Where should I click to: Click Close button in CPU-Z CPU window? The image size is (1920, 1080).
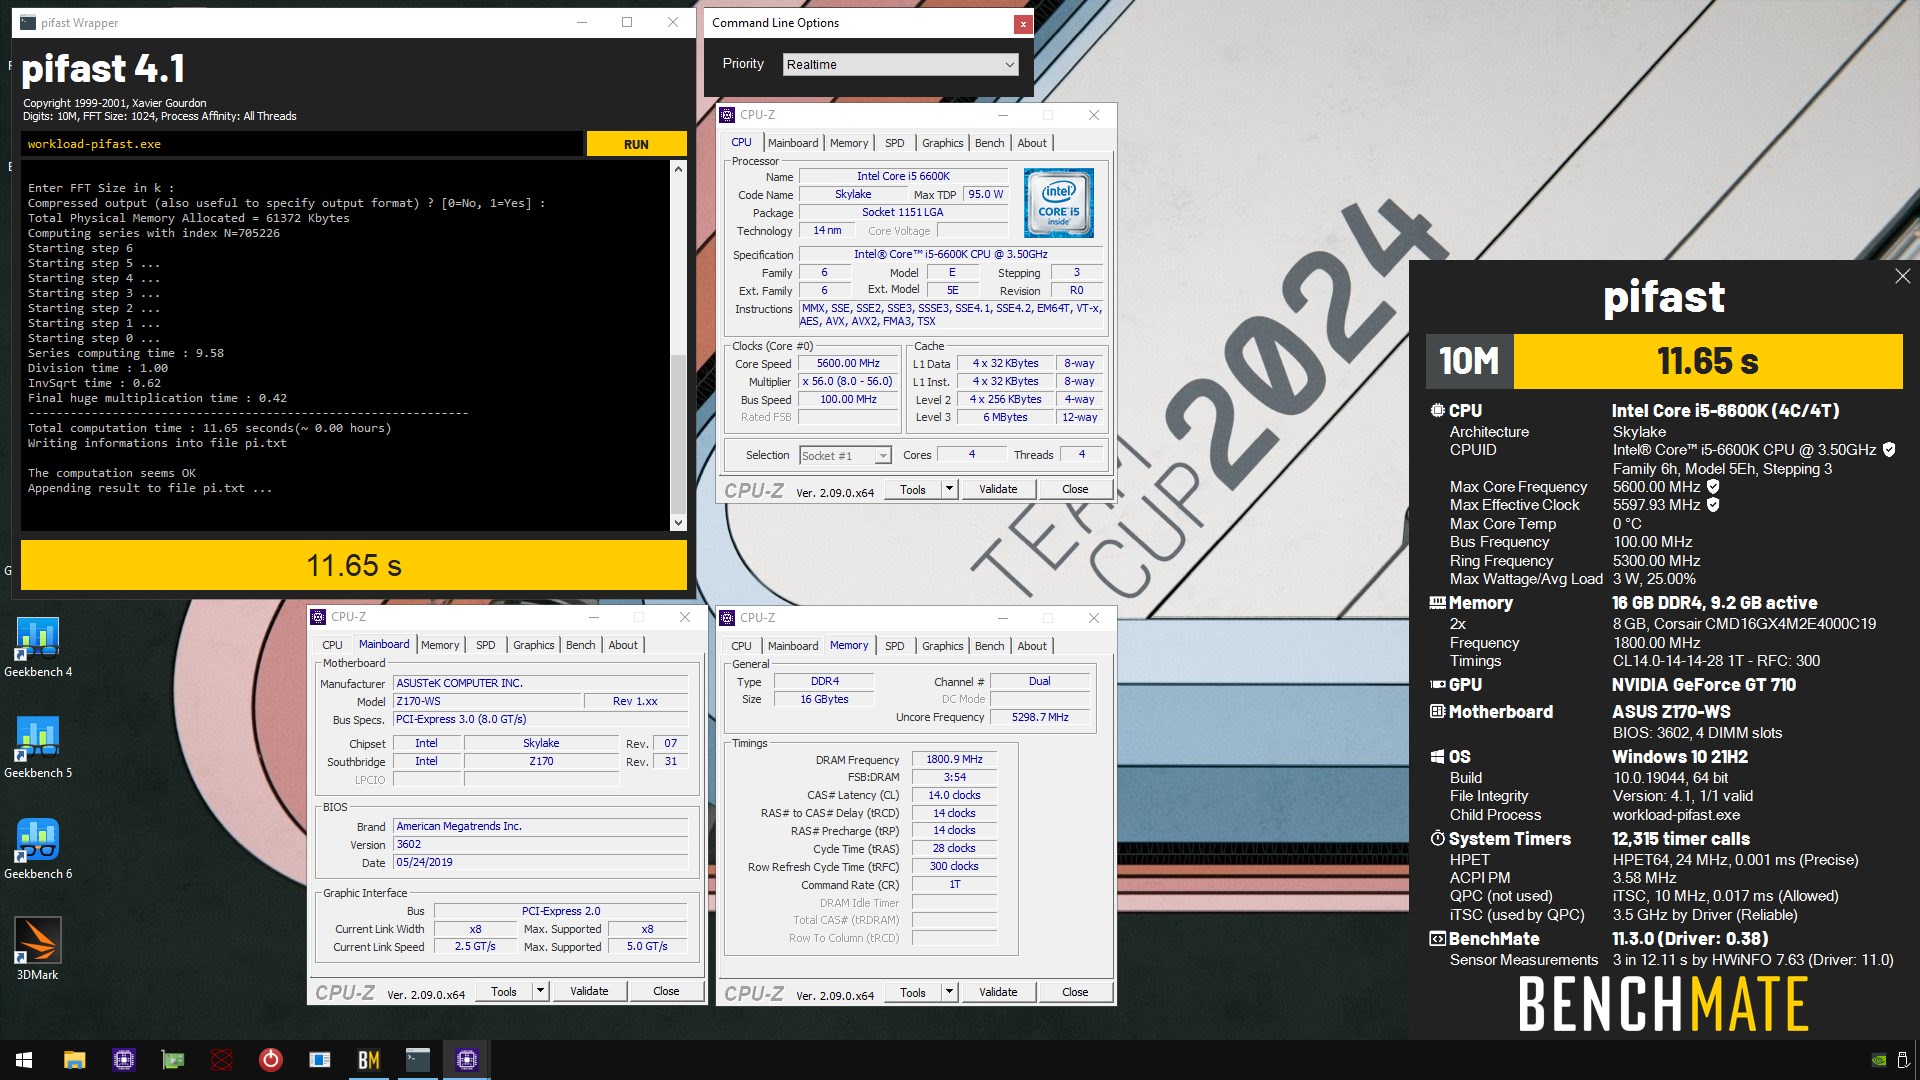point(1075,489)
